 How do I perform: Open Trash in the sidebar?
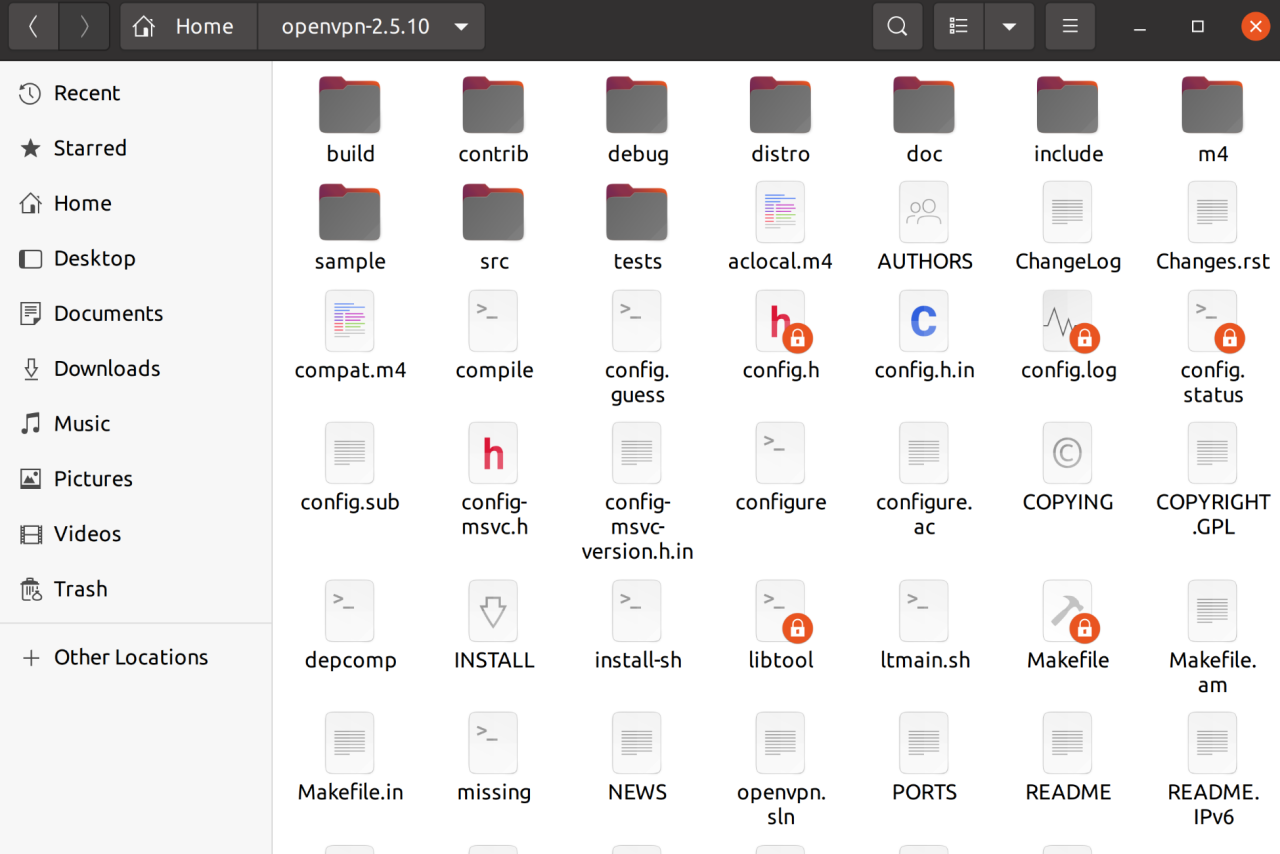tap(136, 588)
